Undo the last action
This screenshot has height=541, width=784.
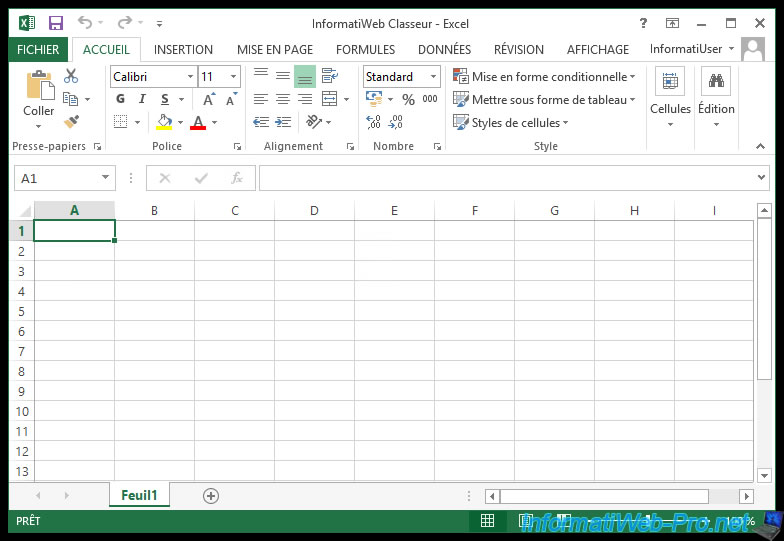84,22
